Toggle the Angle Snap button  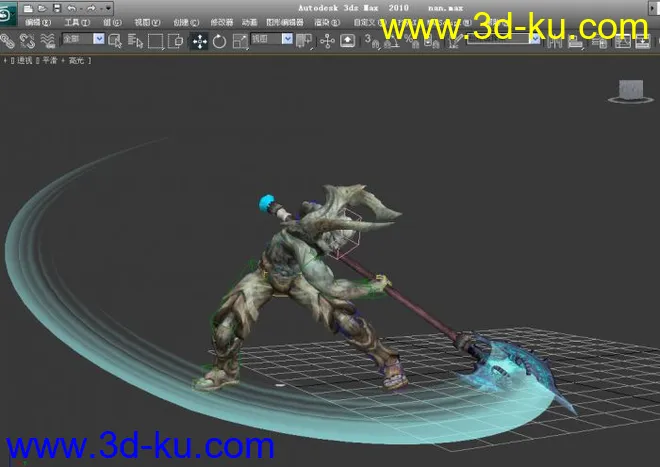(392, 41)
